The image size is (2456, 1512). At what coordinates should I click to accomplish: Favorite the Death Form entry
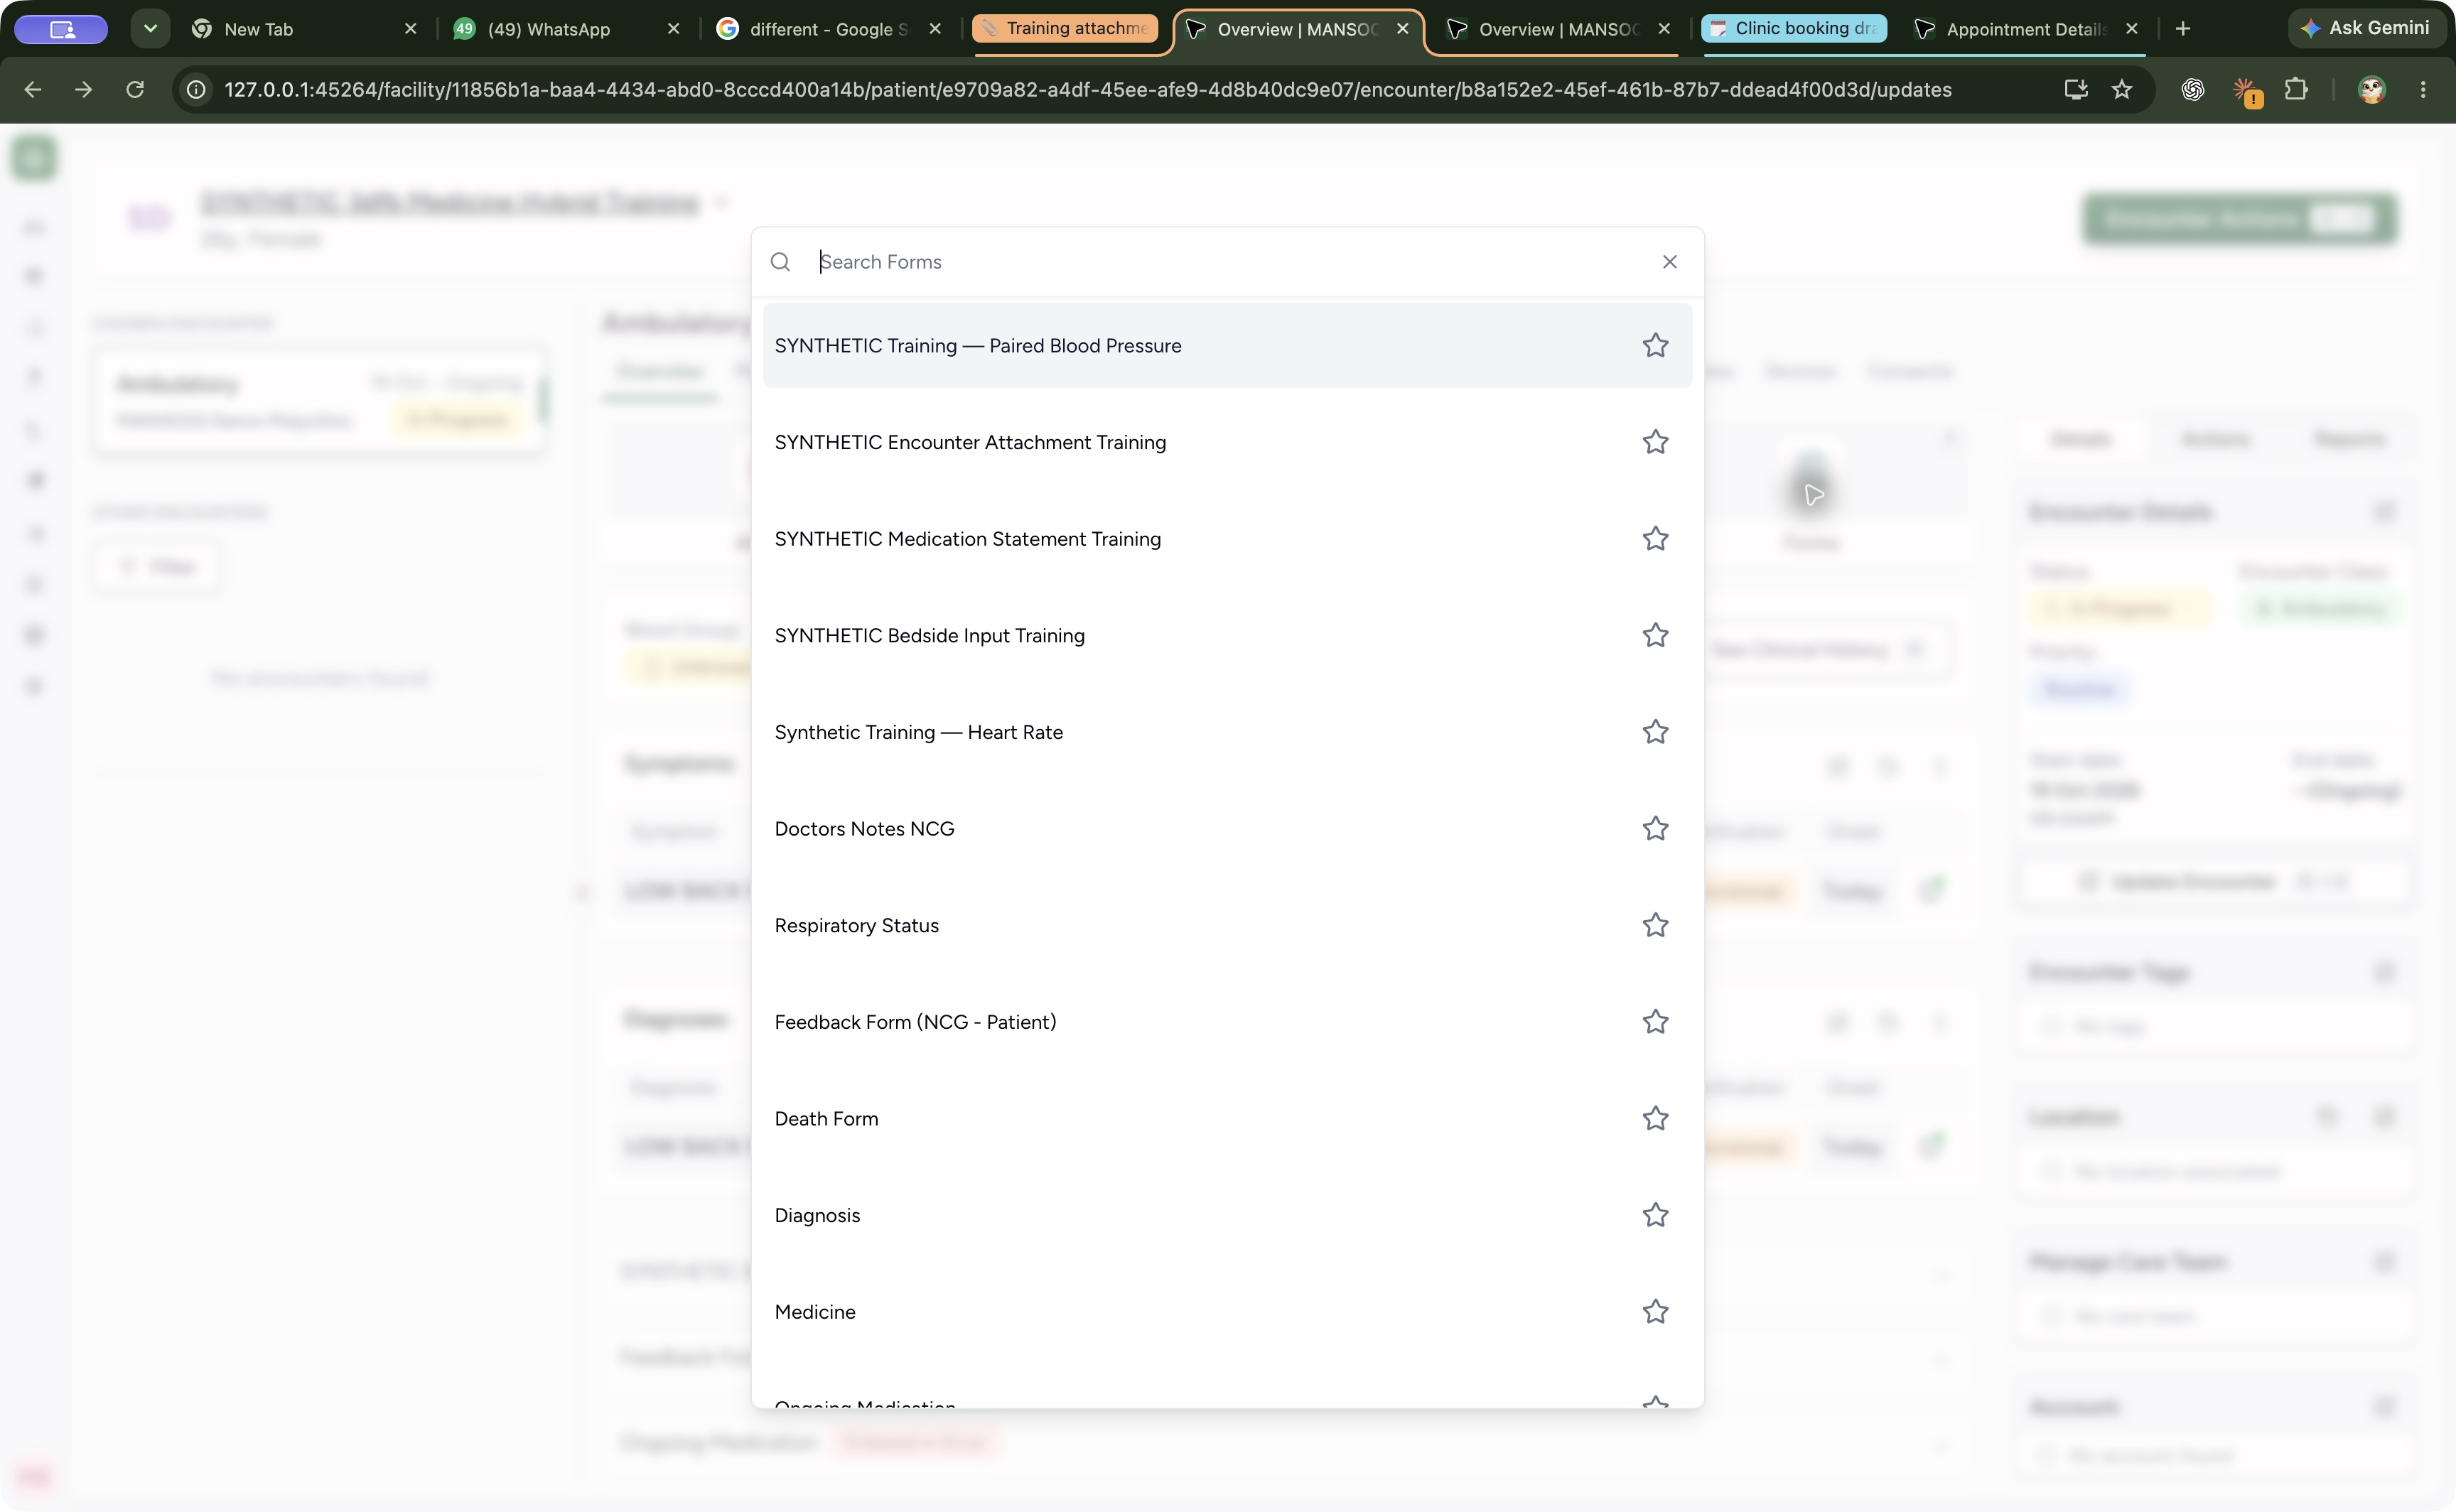[x=1655, y=1118]
